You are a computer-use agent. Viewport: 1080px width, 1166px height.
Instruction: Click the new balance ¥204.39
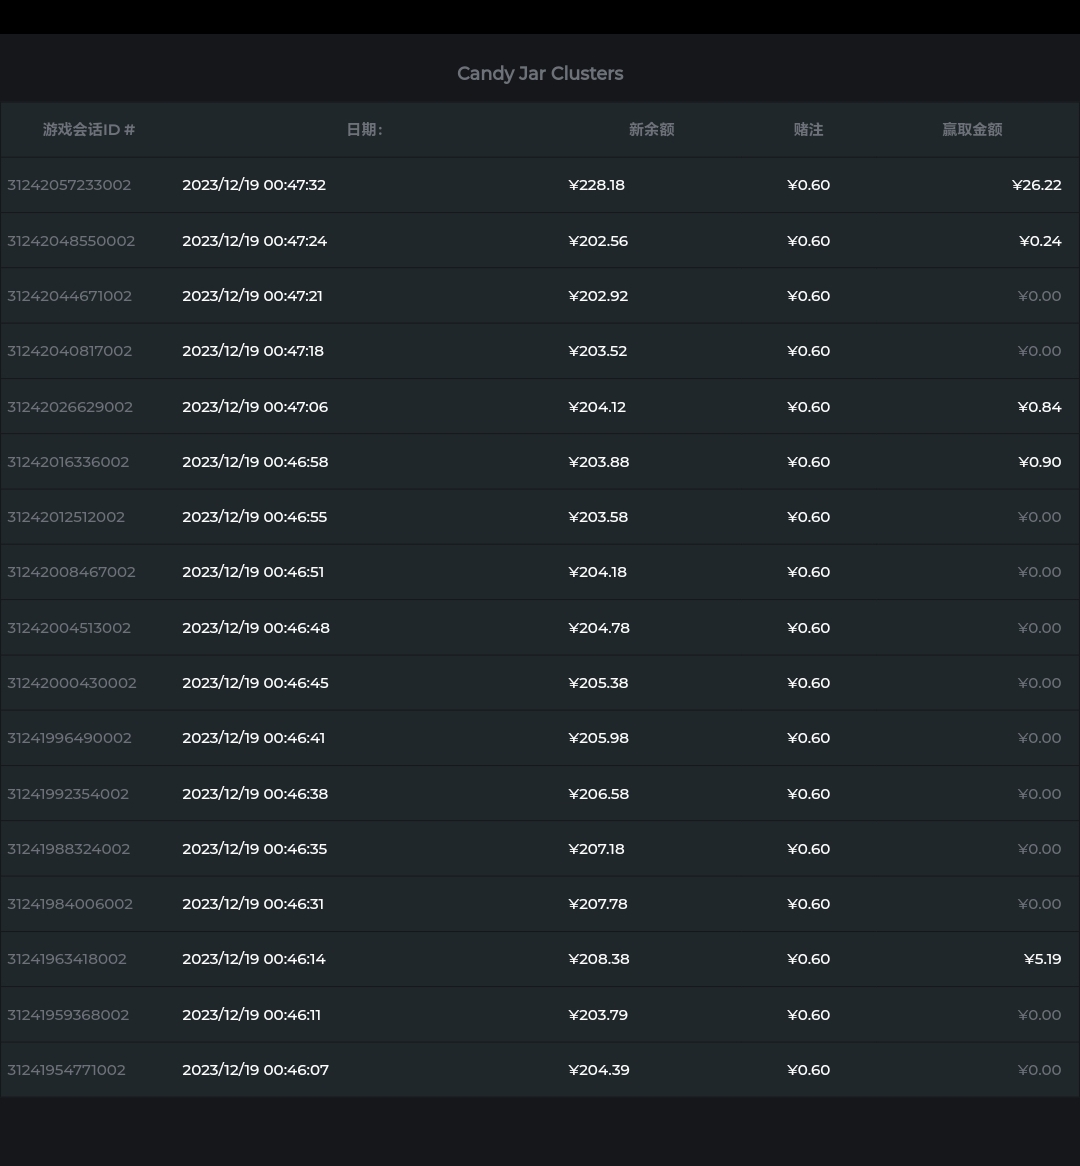pyautogui.click(x=599, y=1069)
